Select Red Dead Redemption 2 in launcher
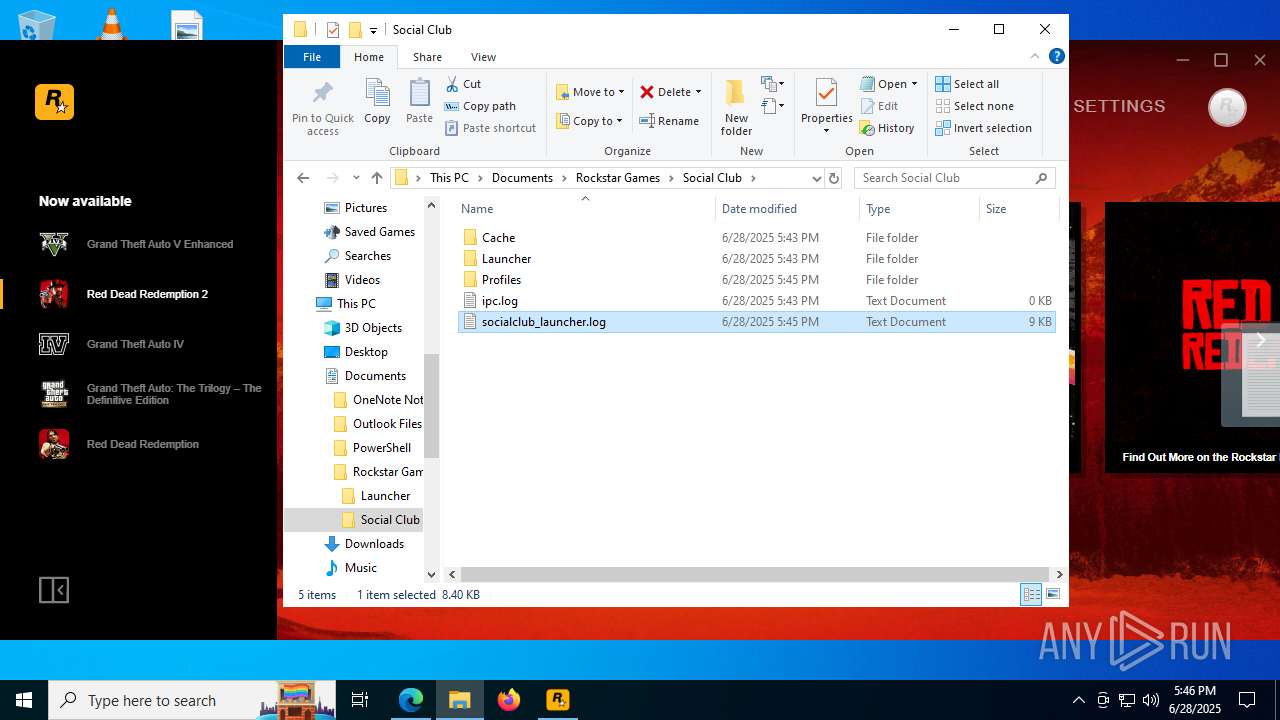1280x720 pixels. point(138,294)
